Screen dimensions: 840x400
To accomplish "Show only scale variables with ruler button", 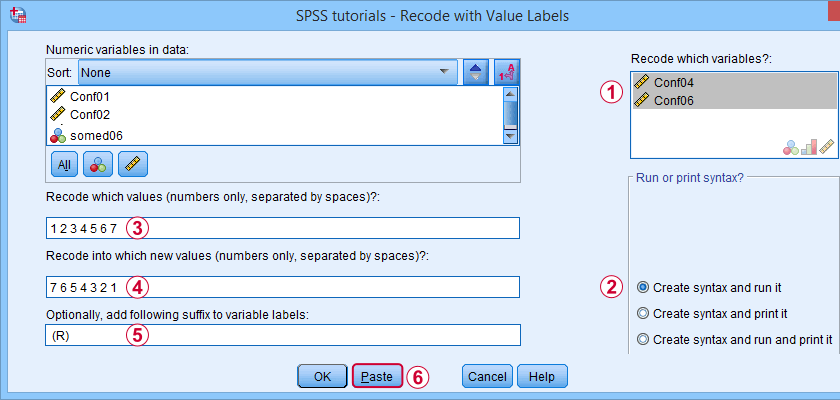I will (133, 164).
